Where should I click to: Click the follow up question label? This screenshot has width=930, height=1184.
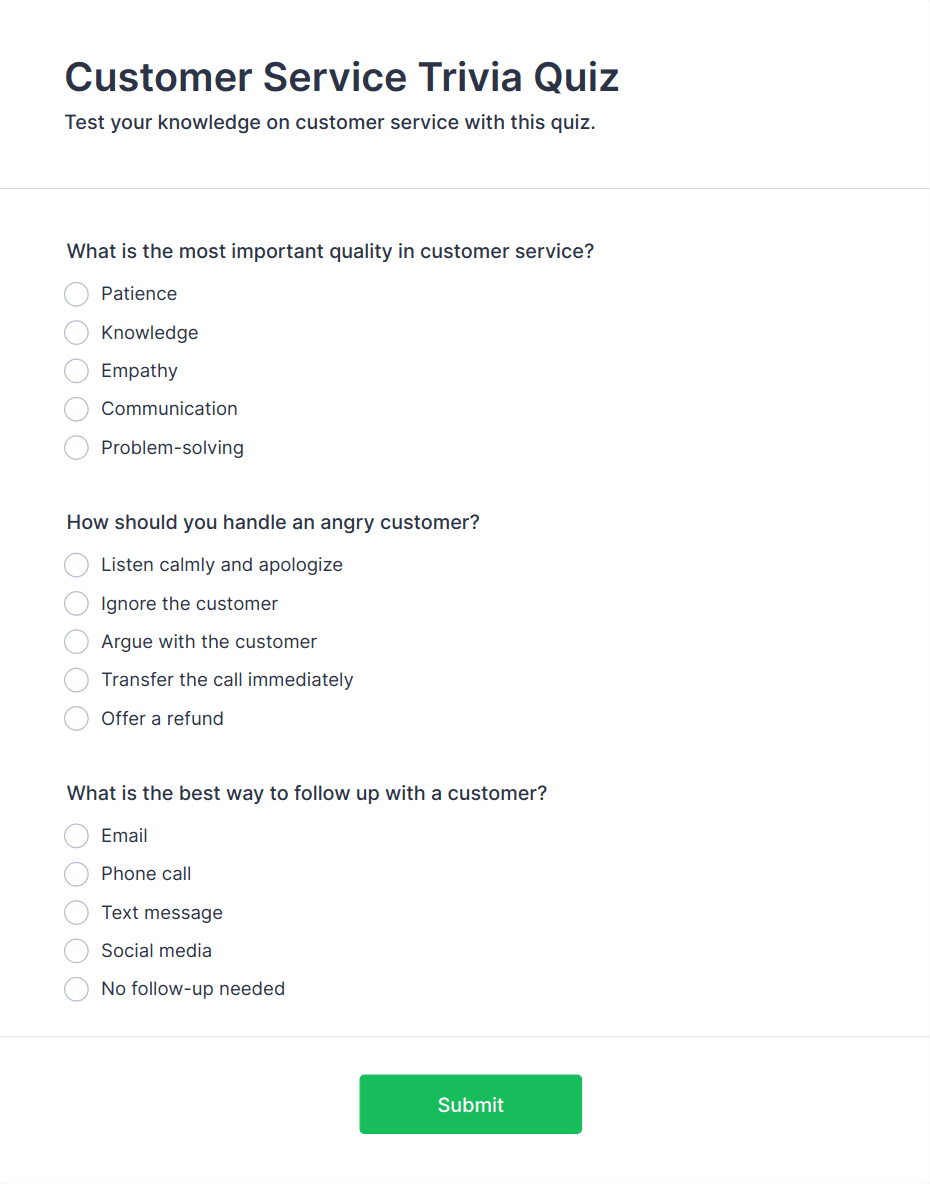point(307,793)
